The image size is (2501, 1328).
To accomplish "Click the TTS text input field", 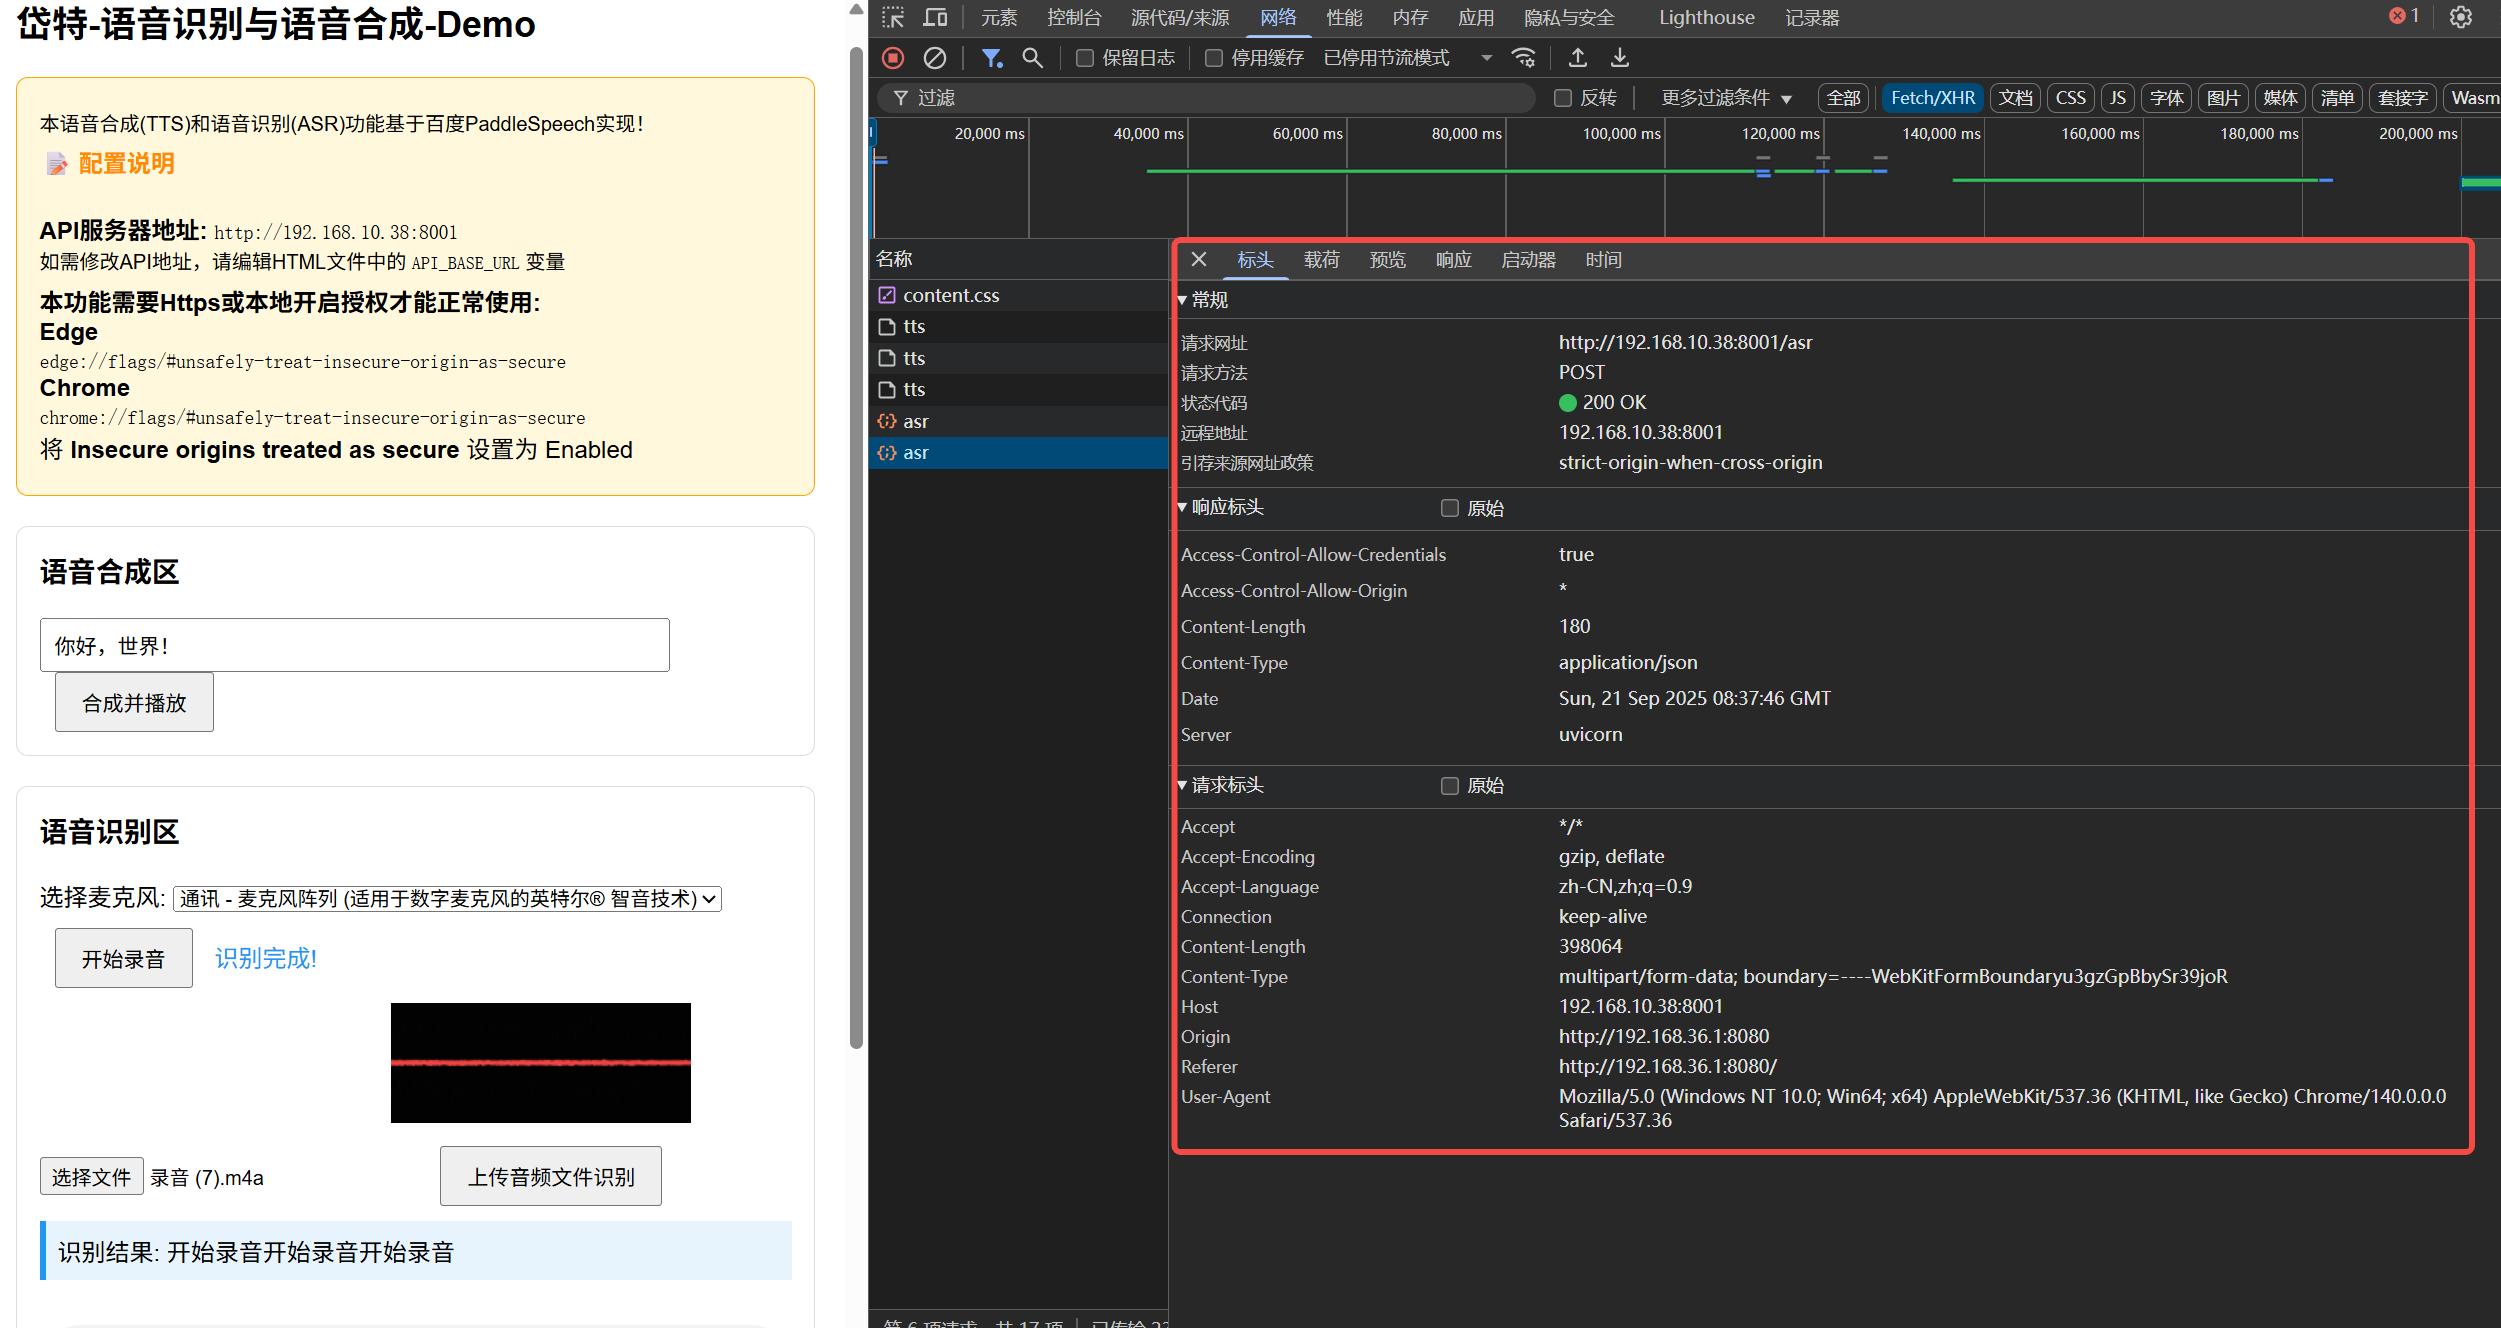I will pos(354,645).
